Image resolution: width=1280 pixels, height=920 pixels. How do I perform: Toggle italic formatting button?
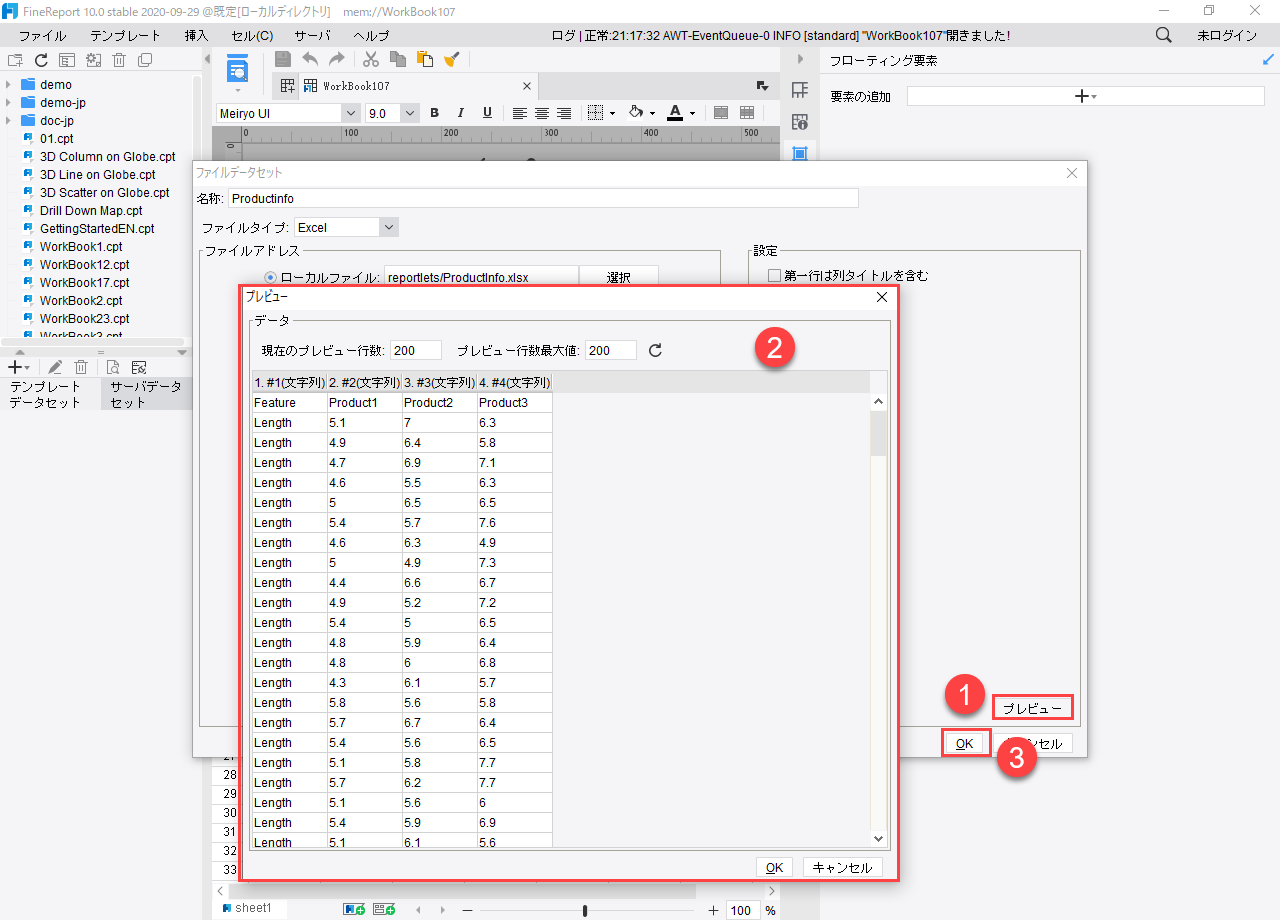pos(461,113)
